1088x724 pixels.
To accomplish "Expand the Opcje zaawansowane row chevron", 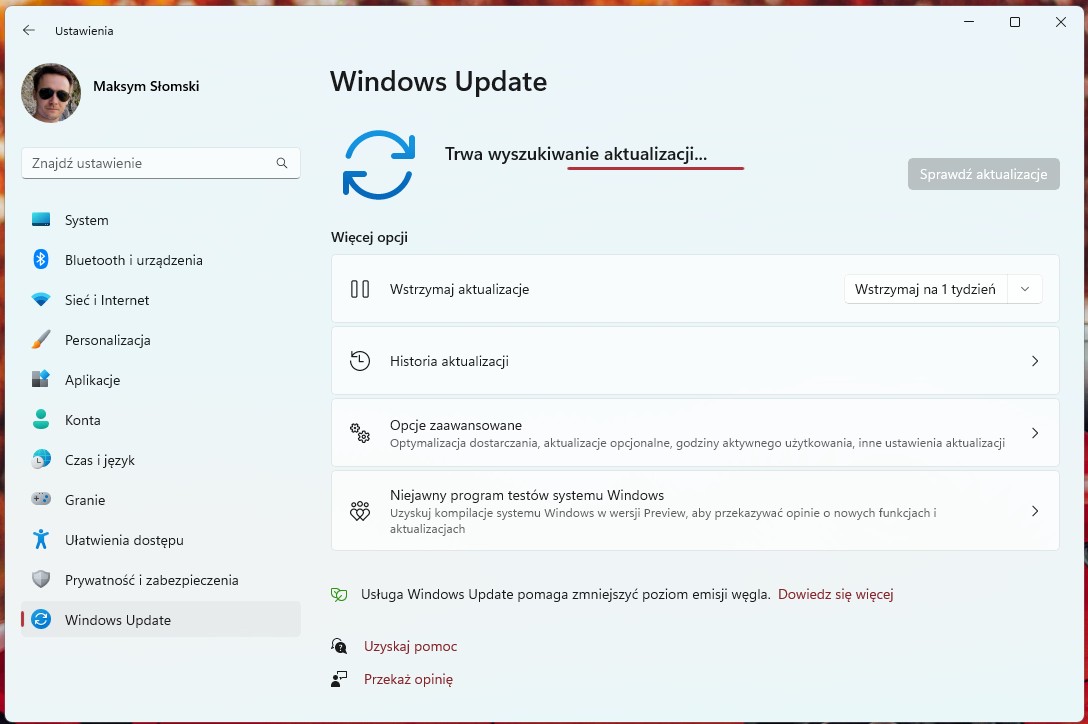I will click(1035, 432).
